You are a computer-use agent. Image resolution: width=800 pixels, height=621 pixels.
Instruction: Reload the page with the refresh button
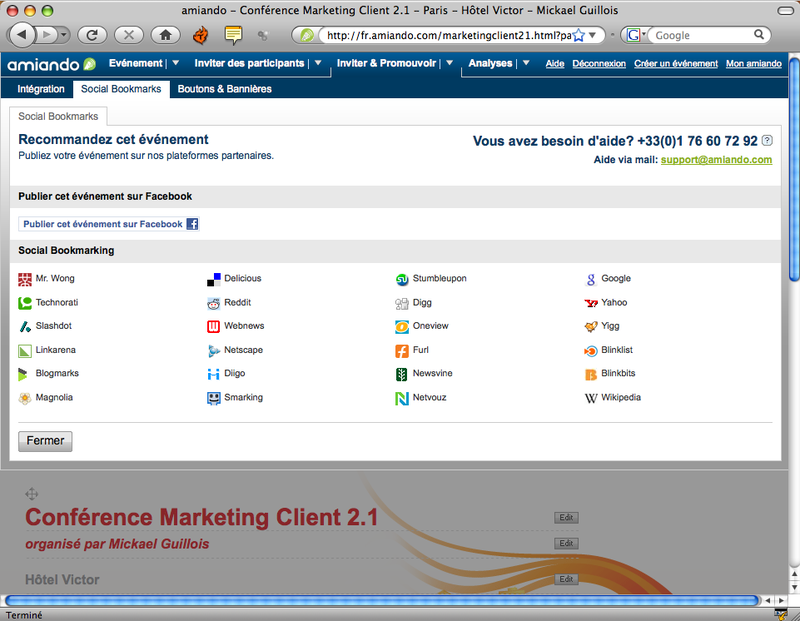click(92, 35)
